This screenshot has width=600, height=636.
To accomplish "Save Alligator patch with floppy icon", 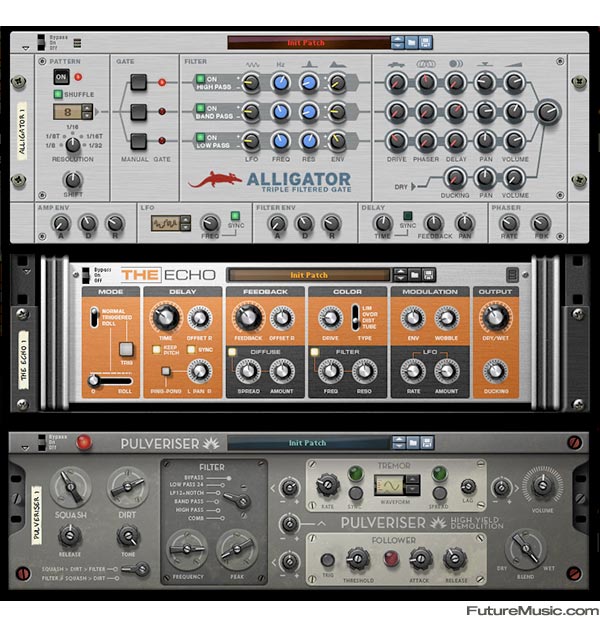I will click(425, 43).
